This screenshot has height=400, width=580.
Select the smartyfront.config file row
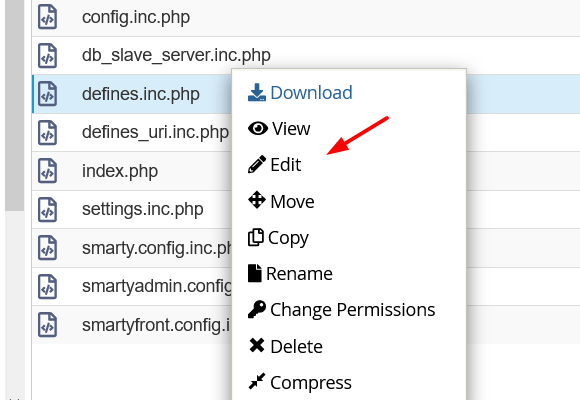pyautogui.click(x=132, y=325)
